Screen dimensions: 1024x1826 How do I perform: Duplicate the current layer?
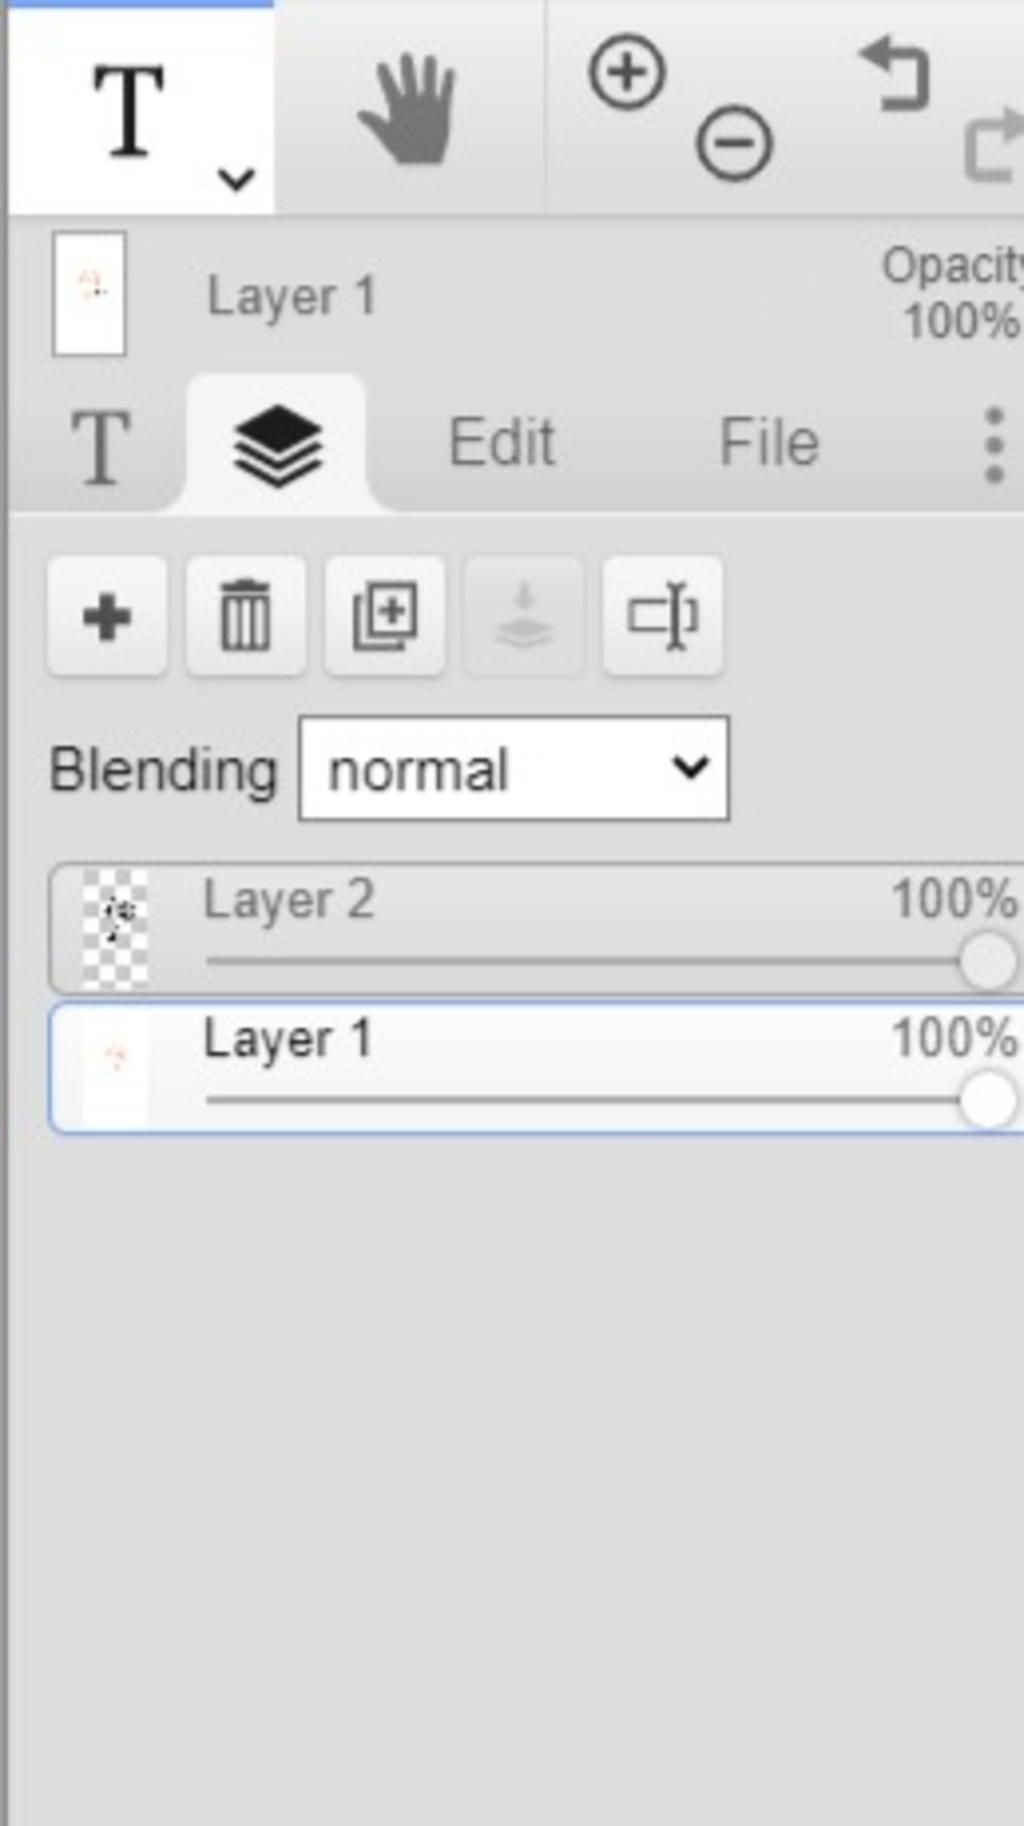tap(385, 616)
